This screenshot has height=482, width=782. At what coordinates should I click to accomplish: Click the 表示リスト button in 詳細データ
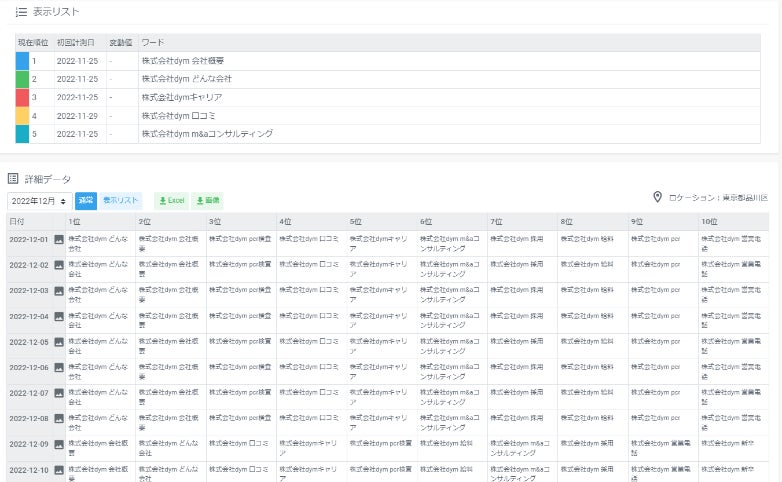(x=120, y=201)
